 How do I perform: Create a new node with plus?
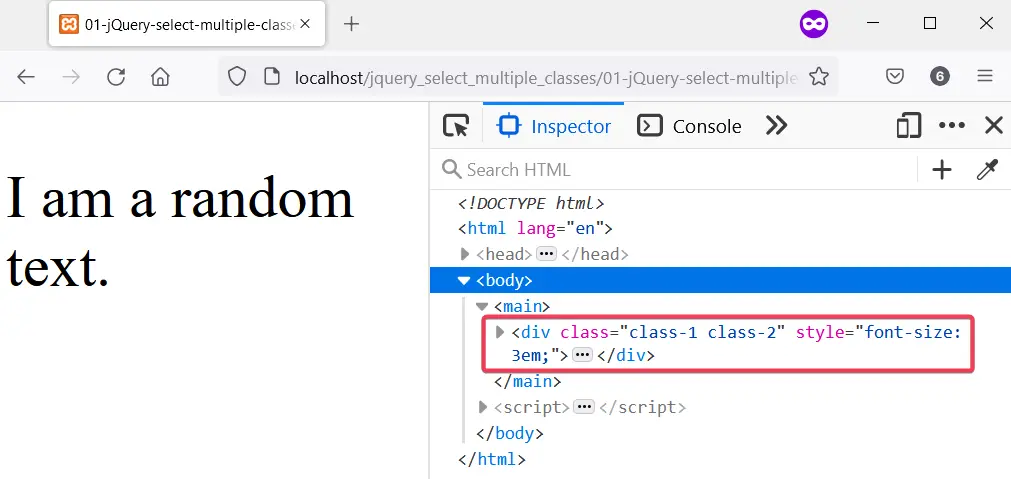[942, 170]
